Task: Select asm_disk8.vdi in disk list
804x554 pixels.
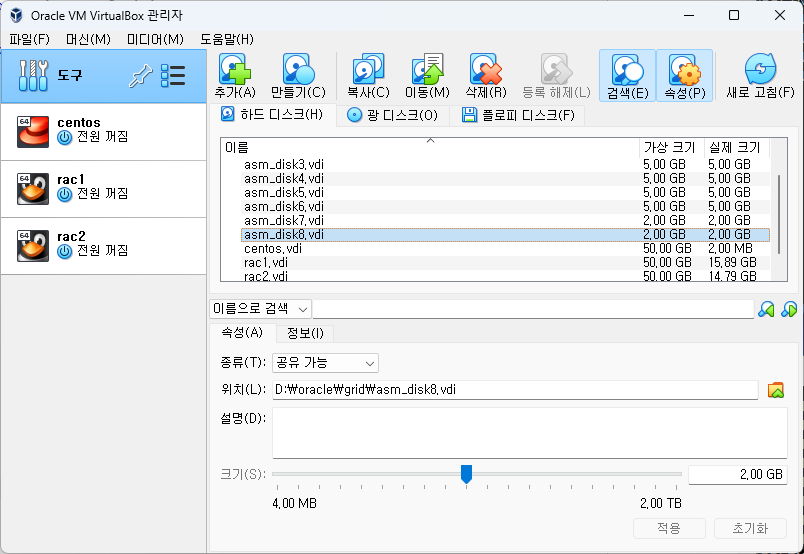Action: click(x=505, y=234)
